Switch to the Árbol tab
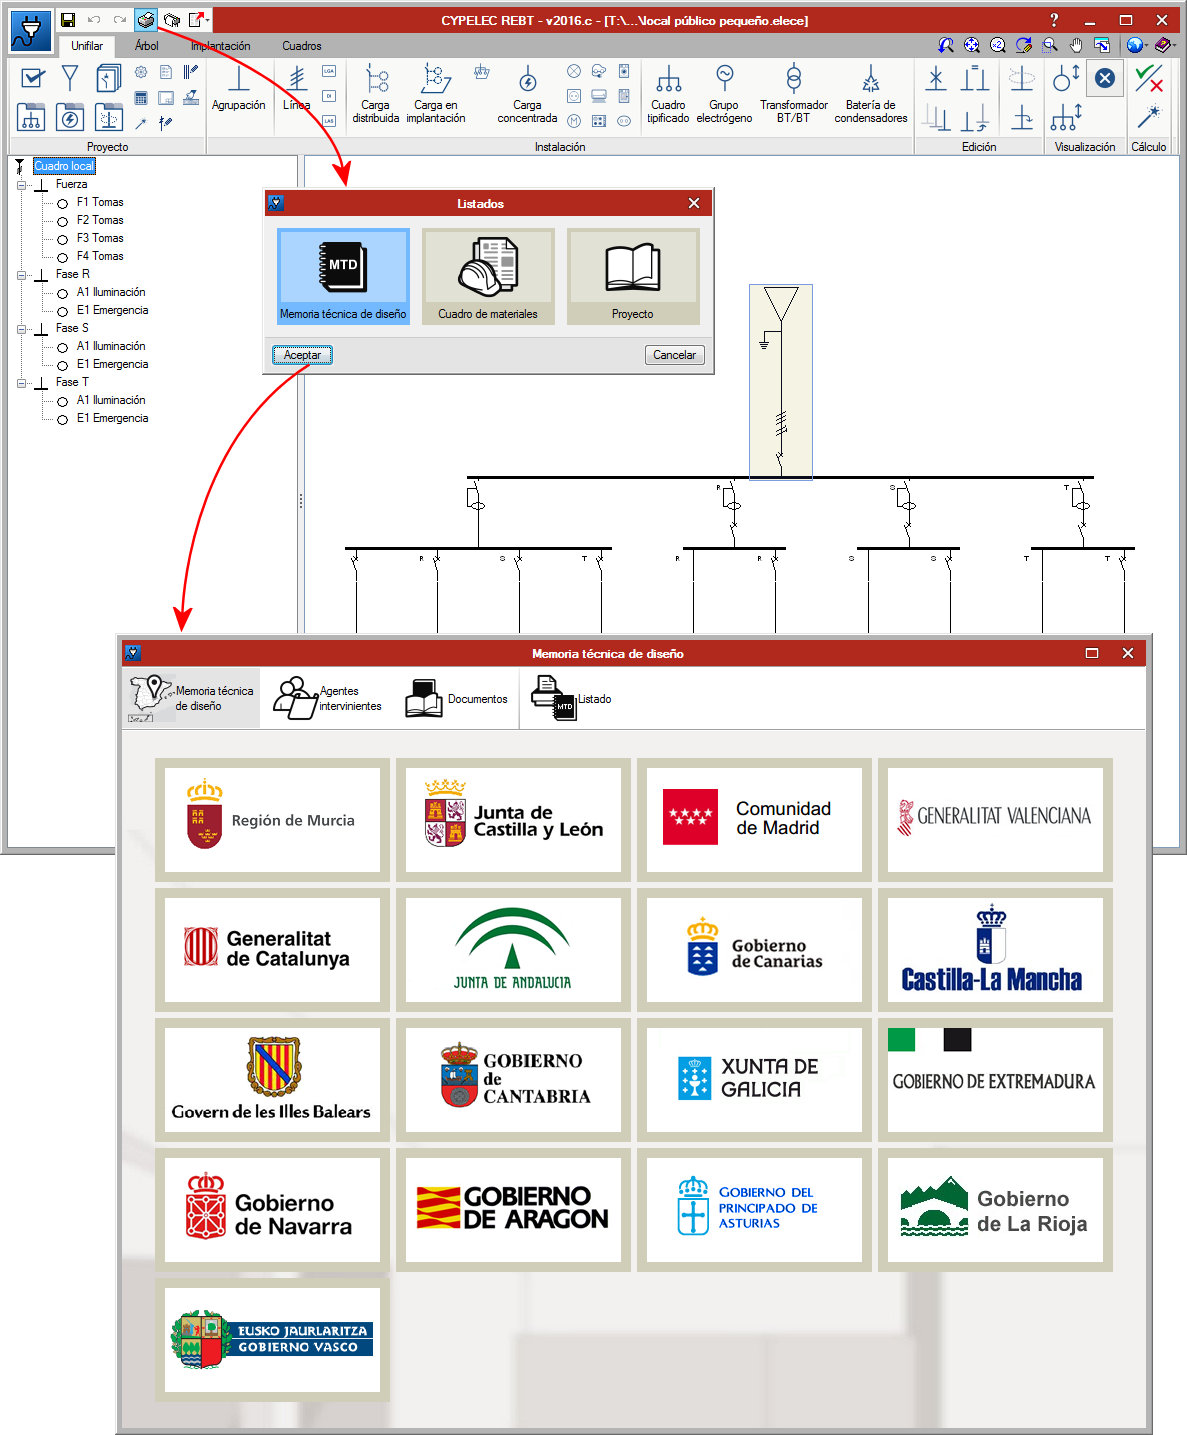Image resolution: width=1187 pixels, height=1435 pixels. pyautogui.click(x=147, y=46)
